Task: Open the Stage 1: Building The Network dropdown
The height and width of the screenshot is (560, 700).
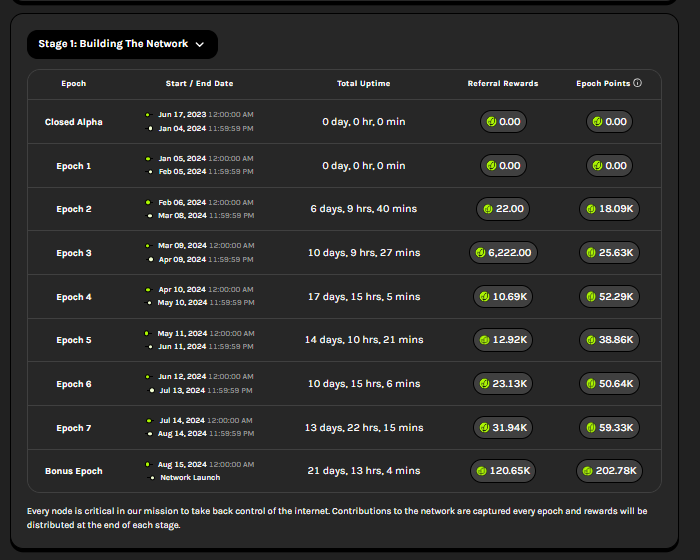Action: [122, 44]
